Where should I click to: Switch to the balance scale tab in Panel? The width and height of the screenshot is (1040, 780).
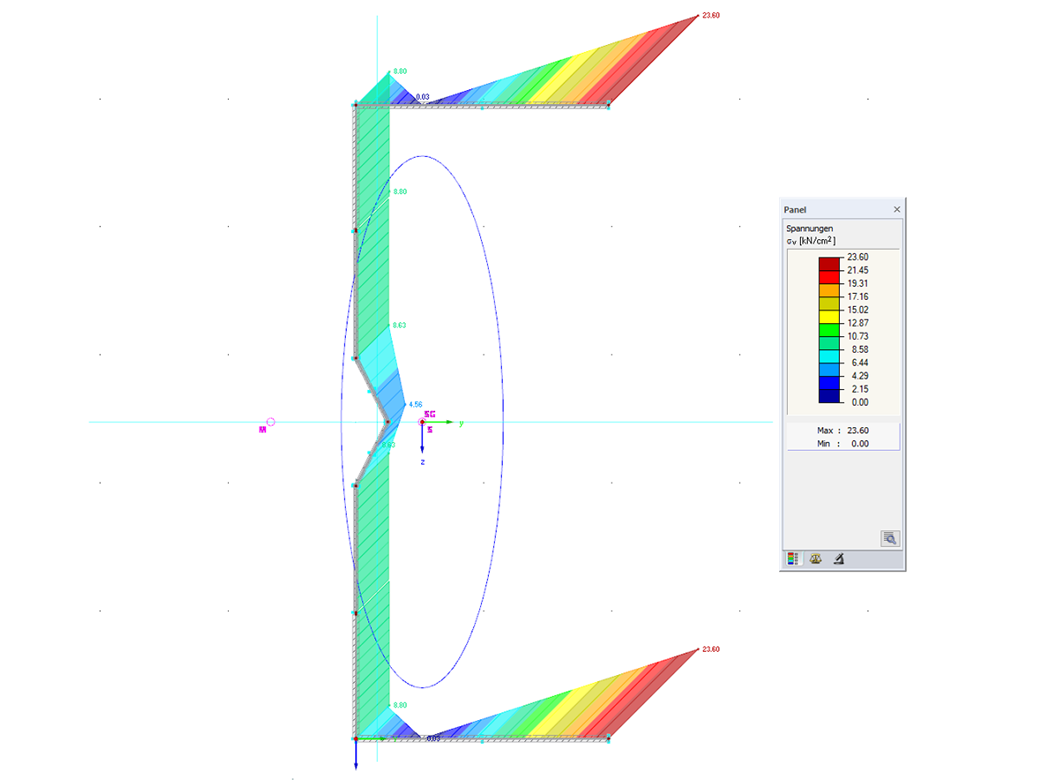[x=816, y=558]
